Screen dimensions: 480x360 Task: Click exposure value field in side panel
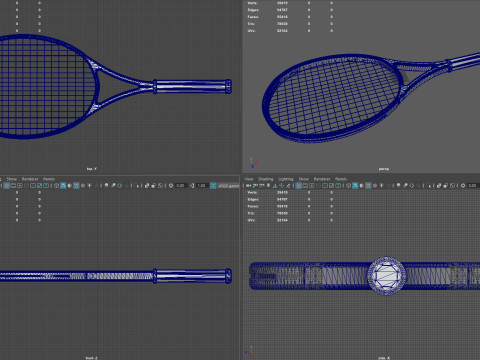tap(473, 186)
